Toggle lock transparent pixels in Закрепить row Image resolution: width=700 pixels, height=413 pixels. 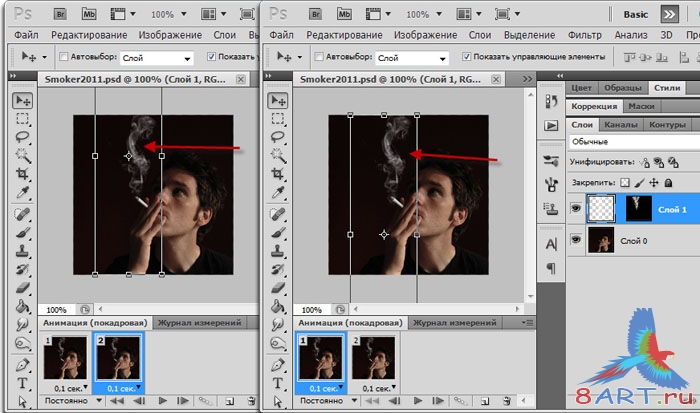tap(625, 183)
